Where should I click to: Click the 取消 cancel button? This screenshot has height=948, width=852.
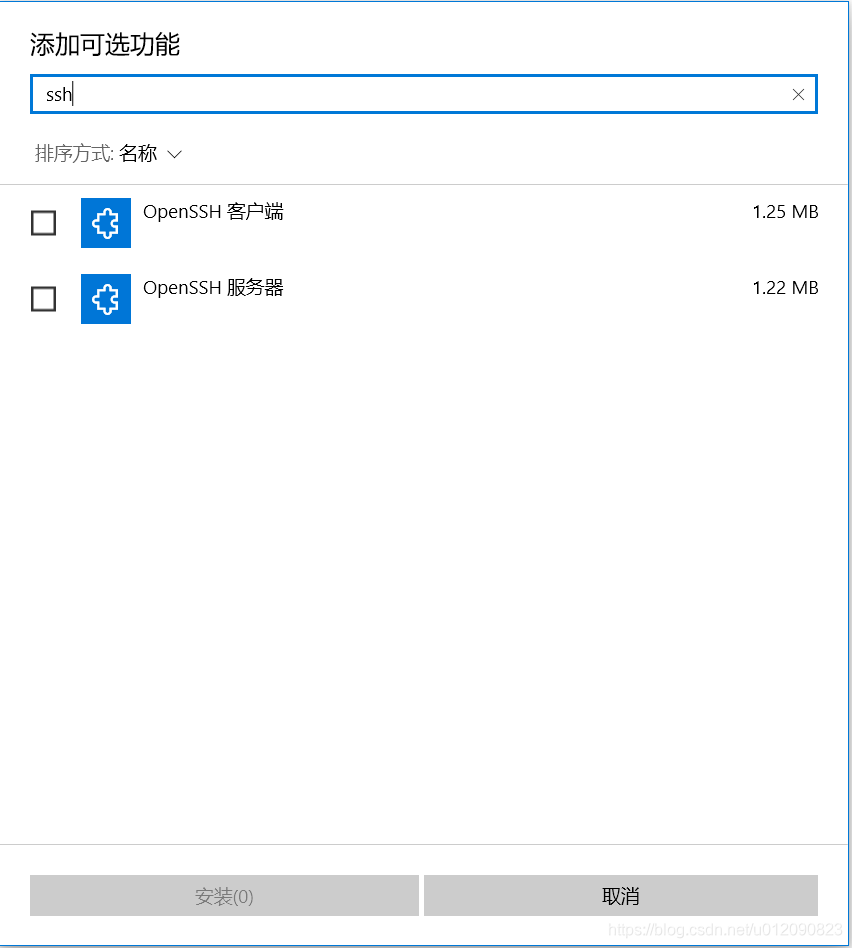coord(621,895)
